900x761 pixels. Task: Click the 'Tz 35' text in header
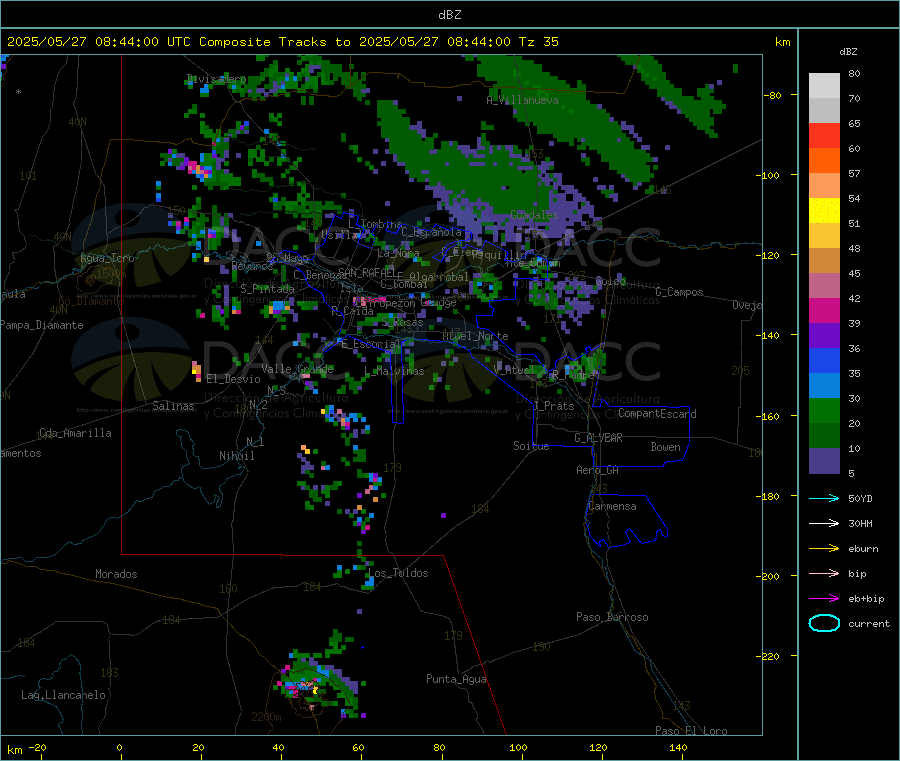coord(539,42)
